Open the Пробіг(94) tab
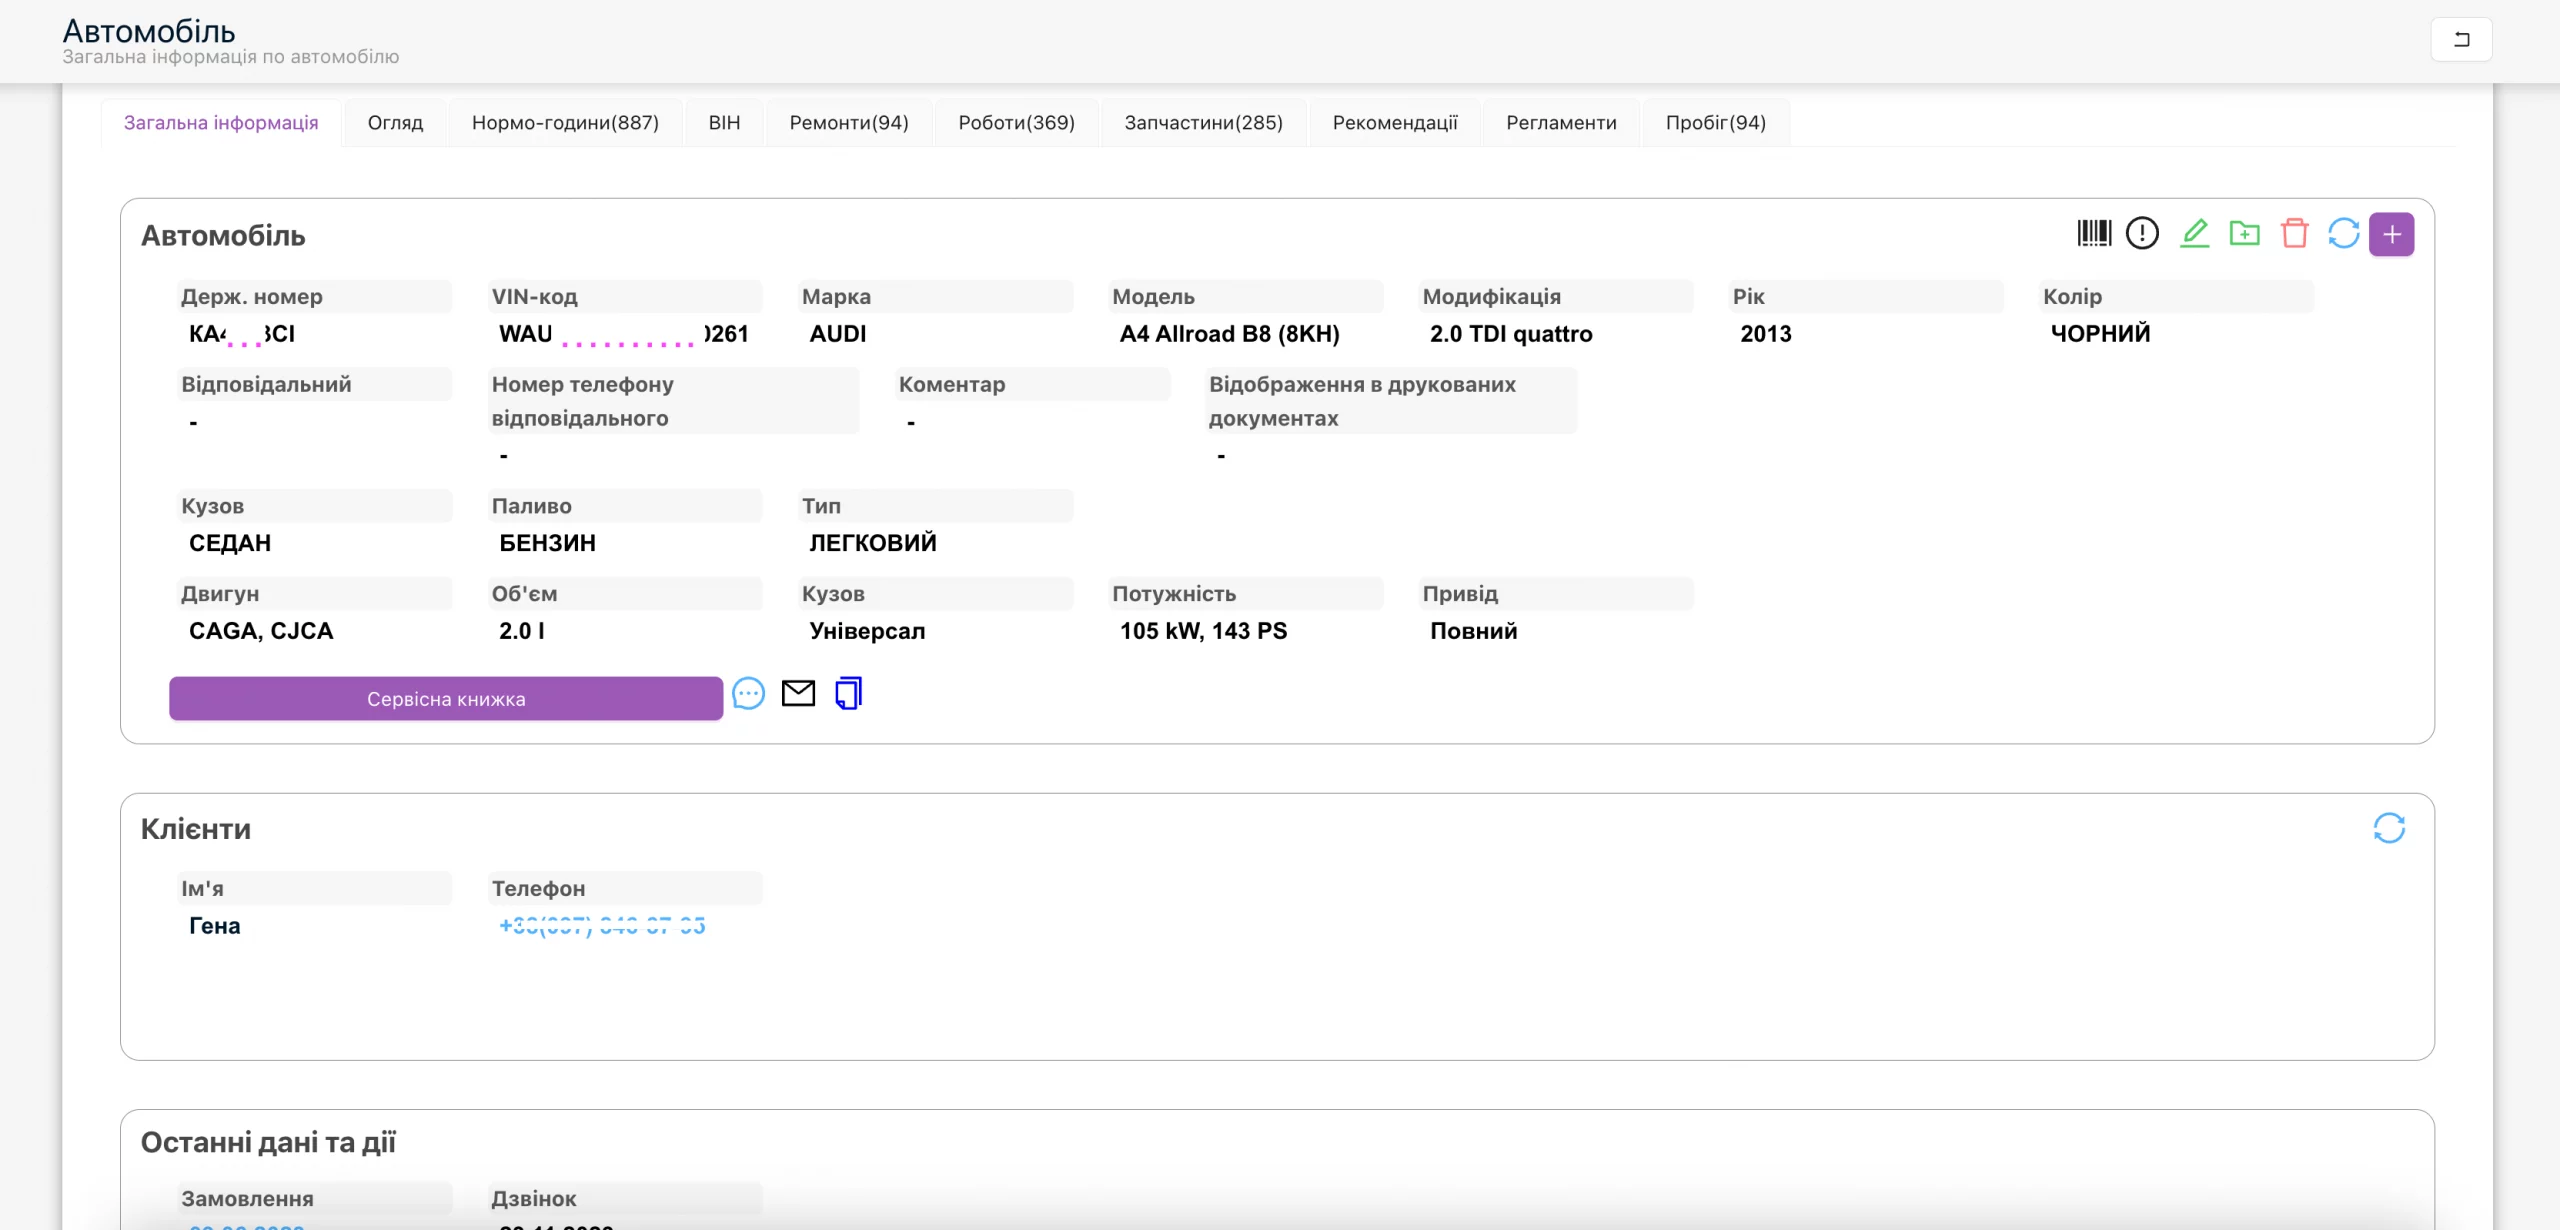 pos(1716,123)
